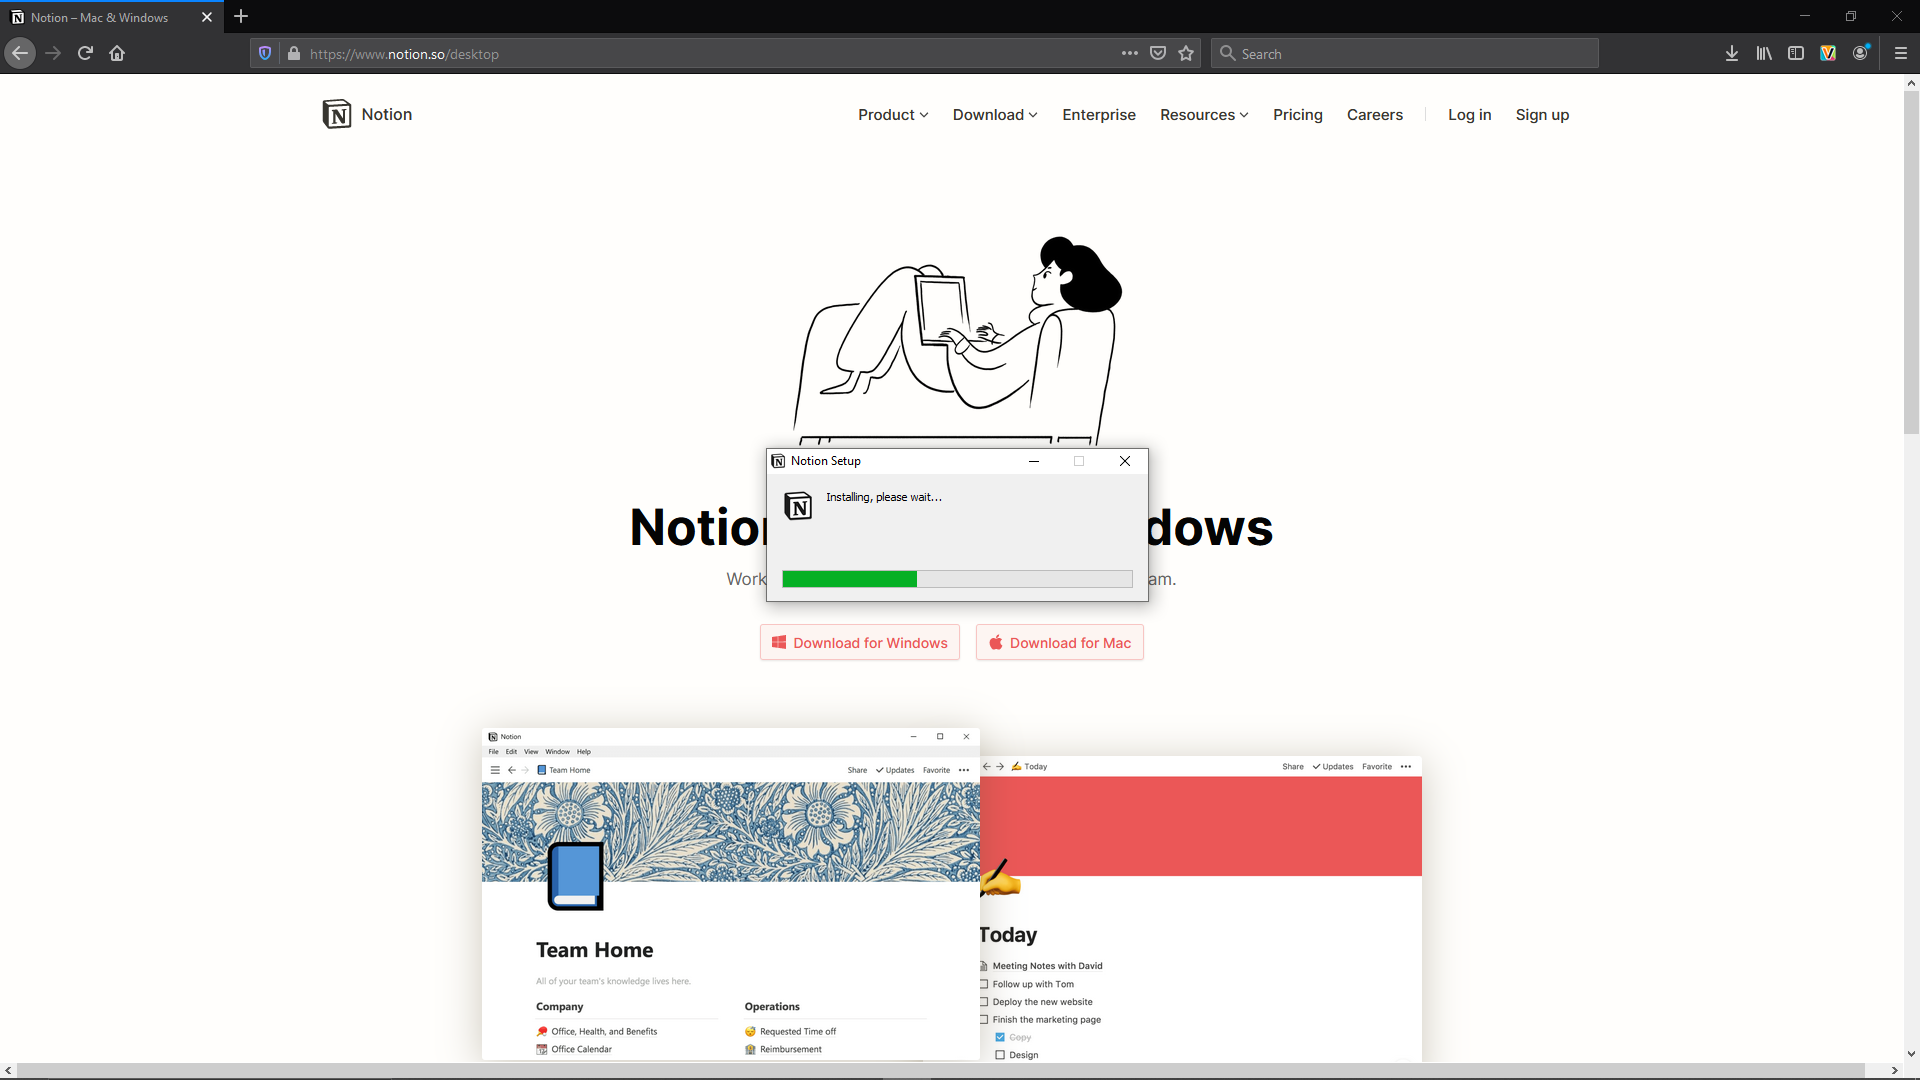Click the 'Installing, please wait…' text

pos(884,497)
